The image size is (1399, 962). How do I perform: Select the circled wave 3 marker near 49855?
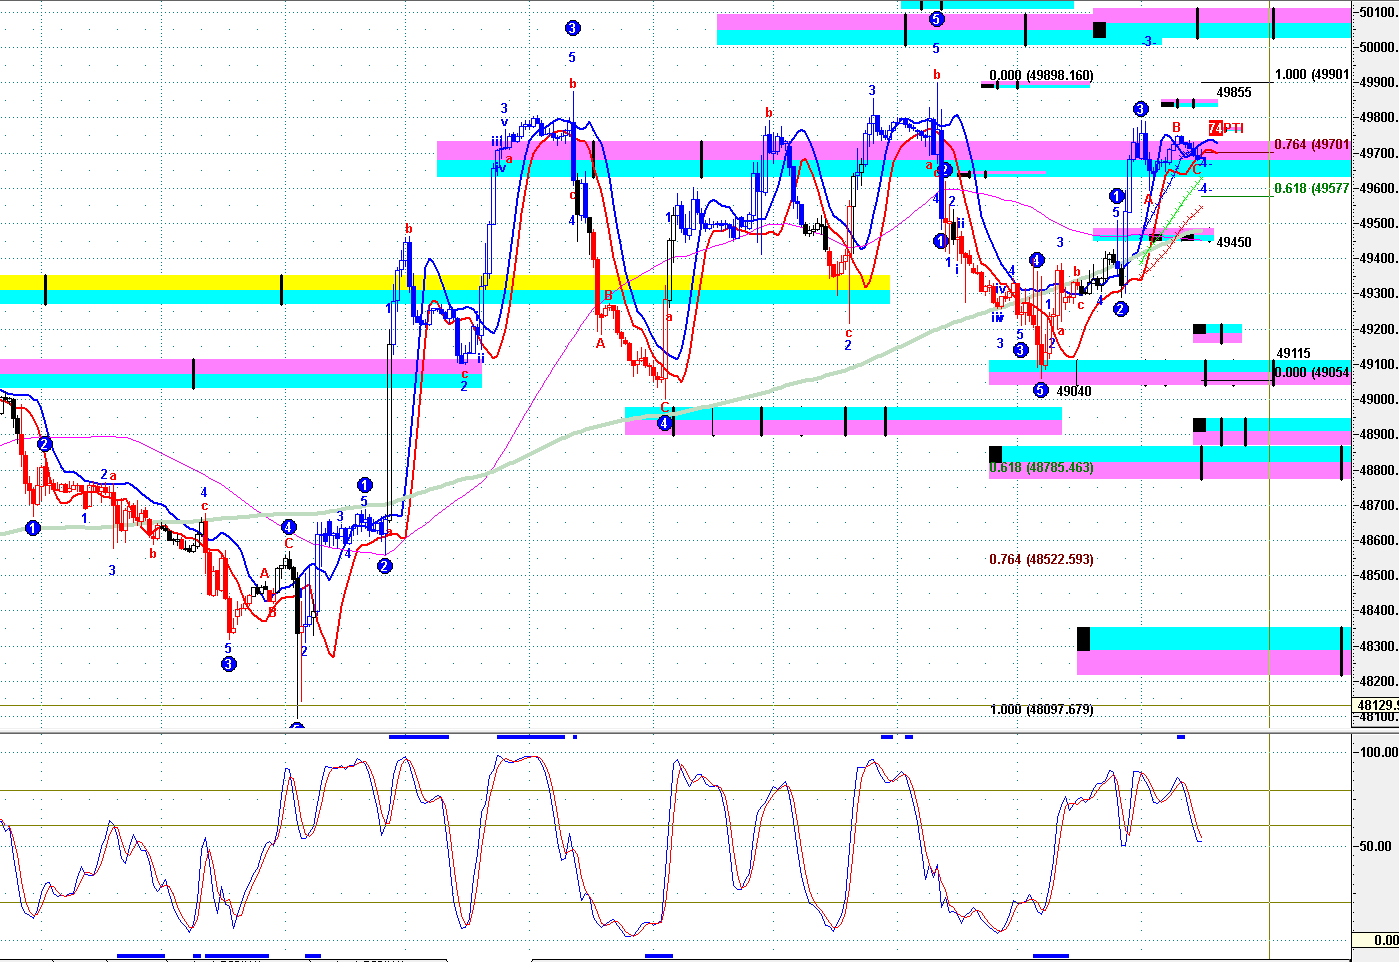[1140, 109]
